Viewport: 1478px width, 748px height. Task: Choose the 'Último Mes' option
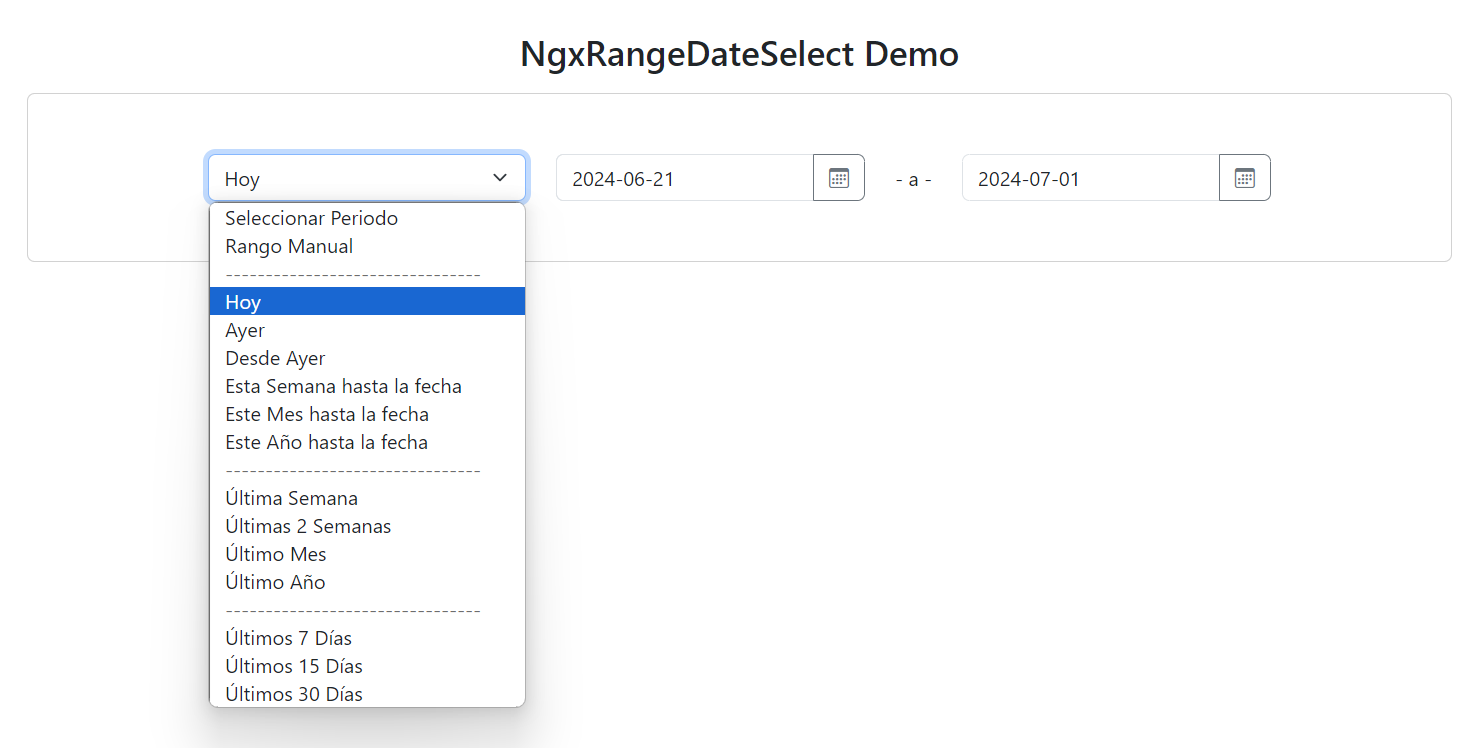click(367, 554)
